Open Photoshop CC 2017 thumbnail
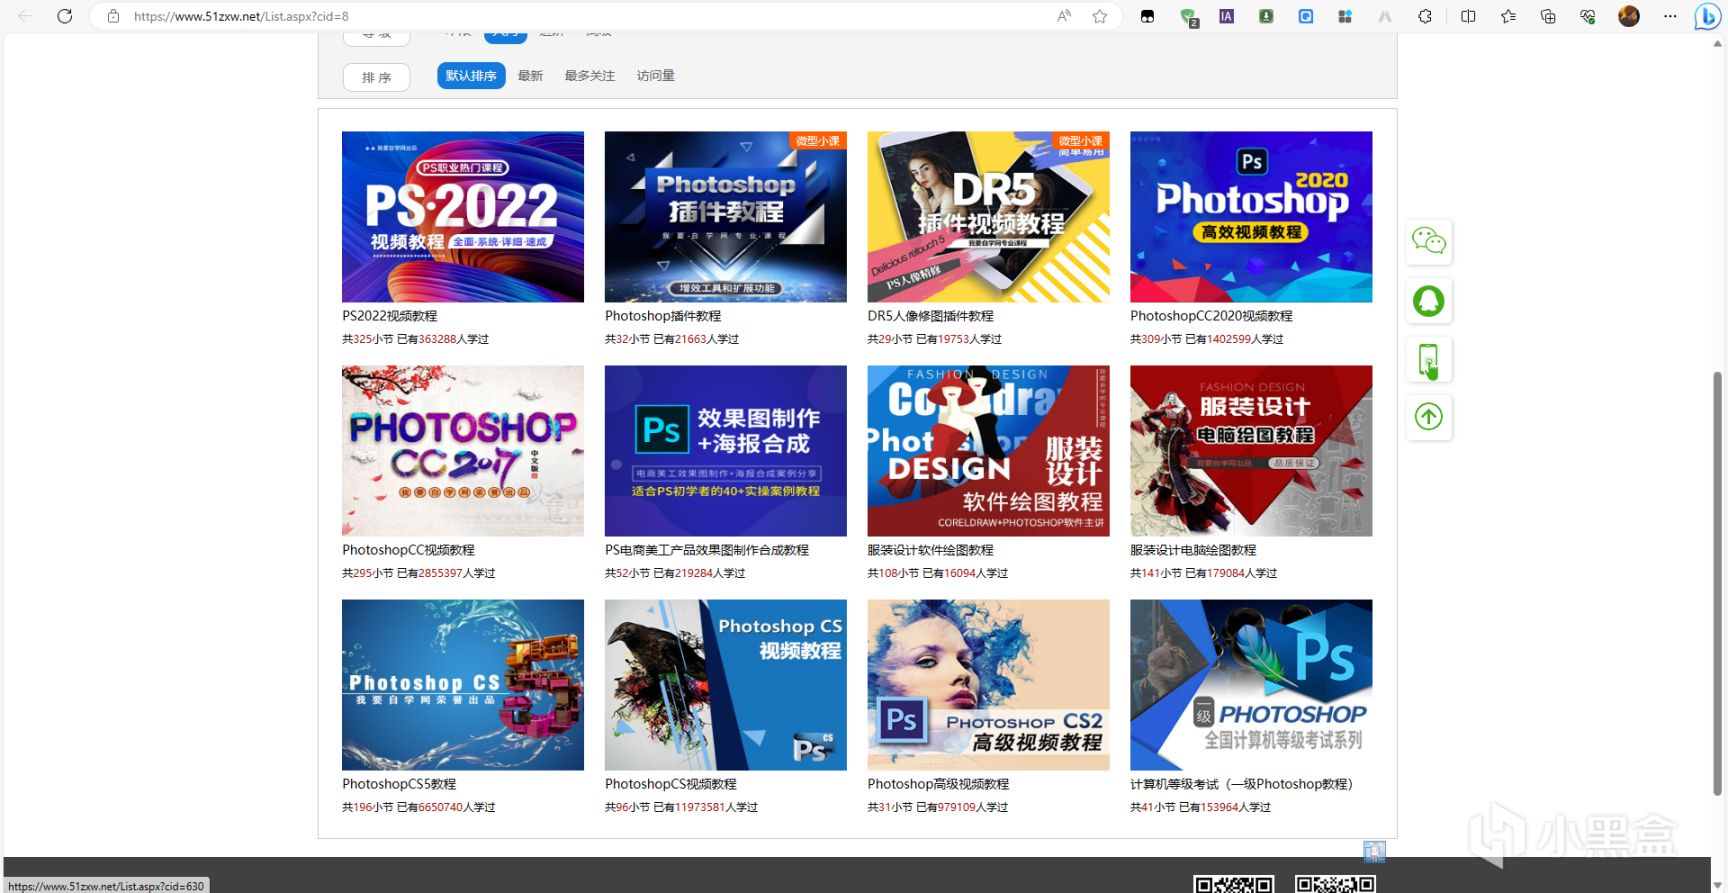This screenshot has width=1728, height=893. 463,451
